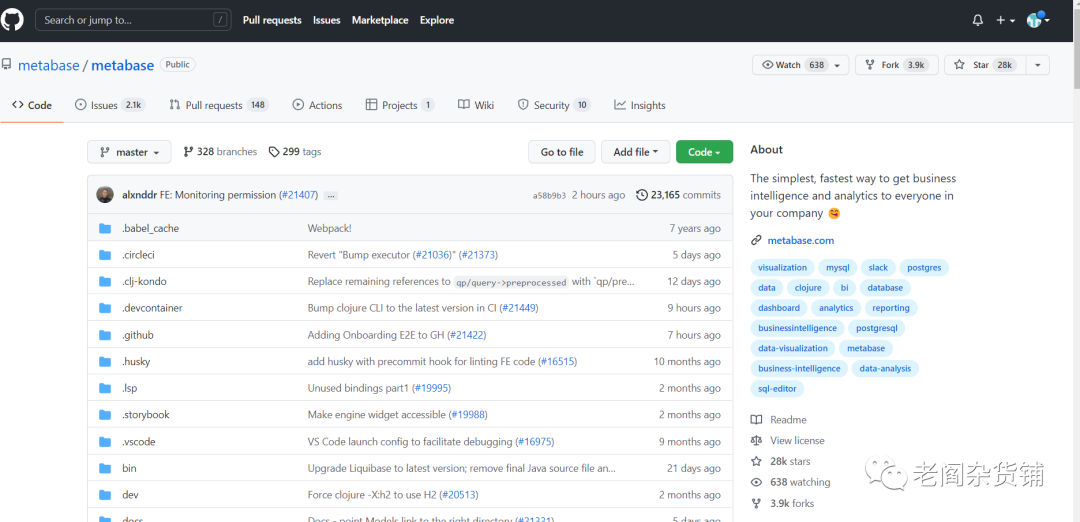View the 299 tags link
1080x522 pixels.
[x=295, y=152]
